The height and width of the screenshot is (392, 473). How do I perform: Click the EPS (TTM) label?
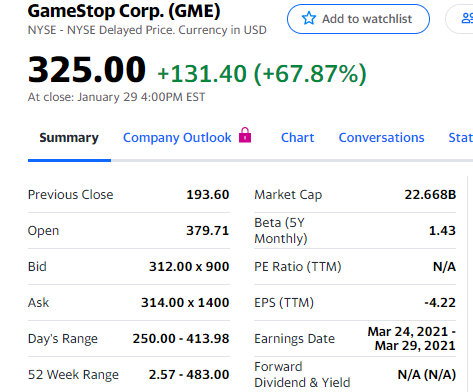click(284, 303)
